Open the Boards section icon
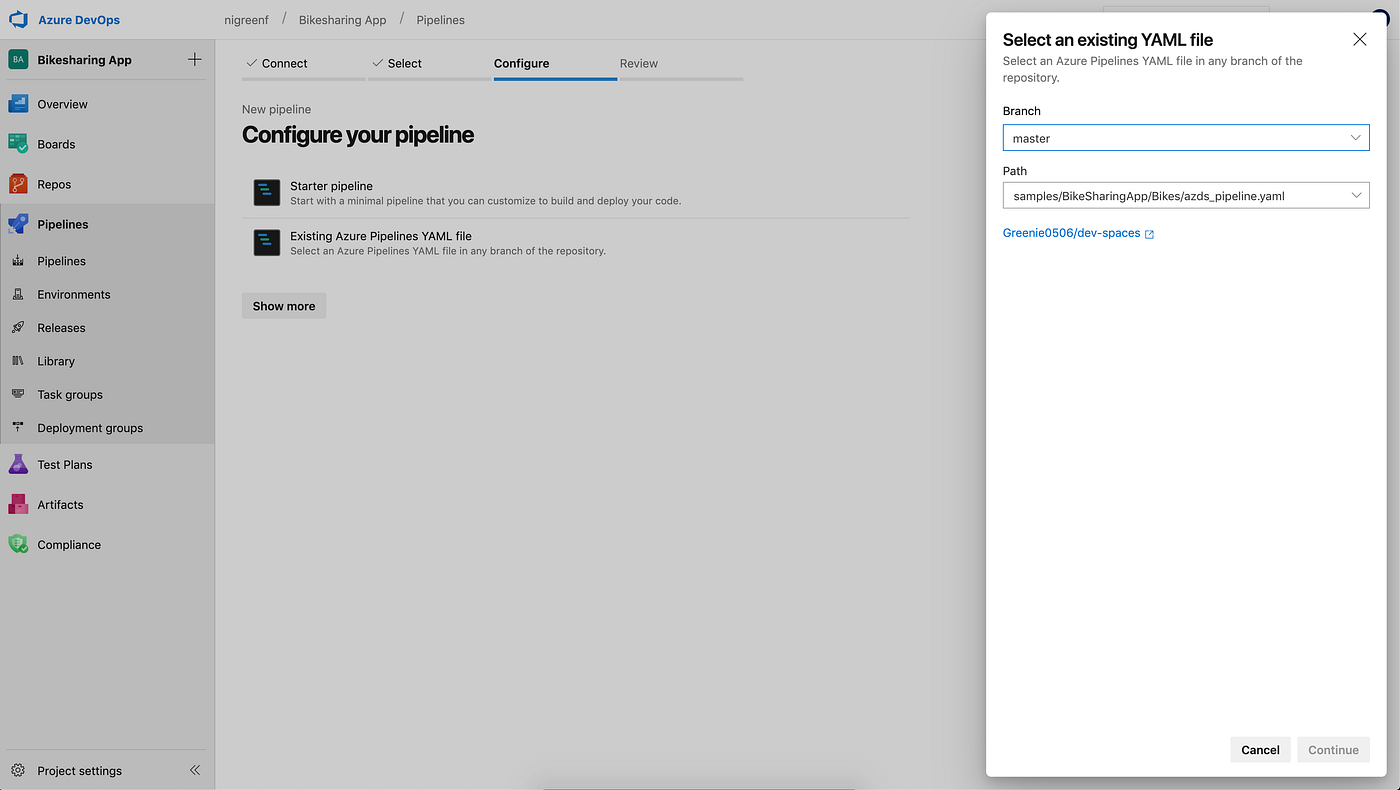Image resolution: width=1400 pixels, height=790 pixels. [18, 144]
